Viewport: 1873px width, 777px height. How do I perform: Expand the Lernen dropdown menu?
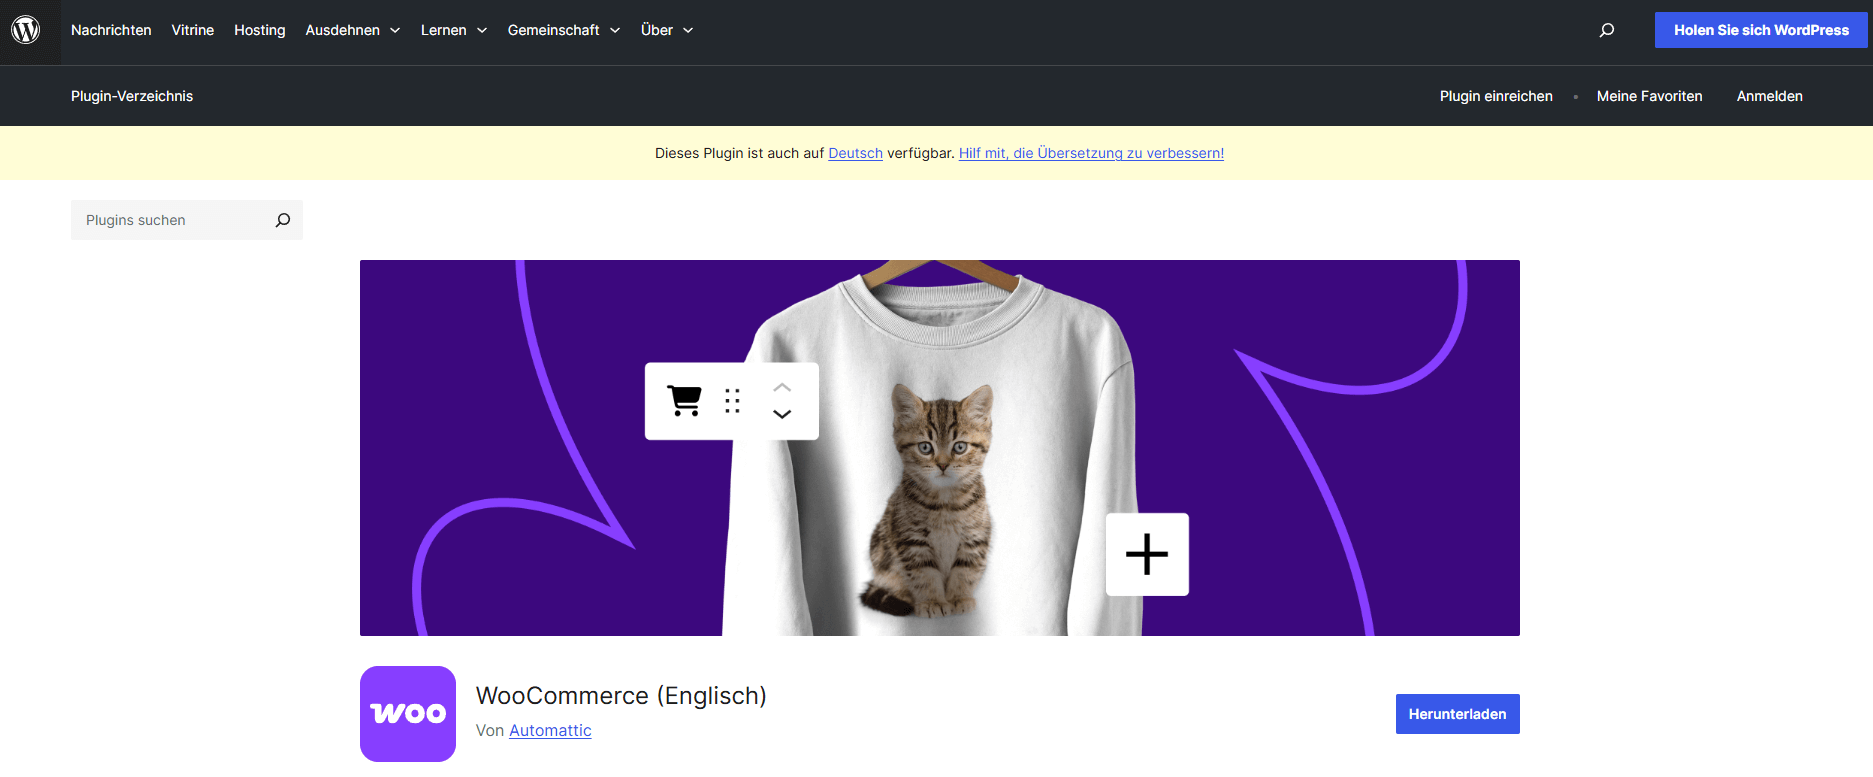pos(453,30)
